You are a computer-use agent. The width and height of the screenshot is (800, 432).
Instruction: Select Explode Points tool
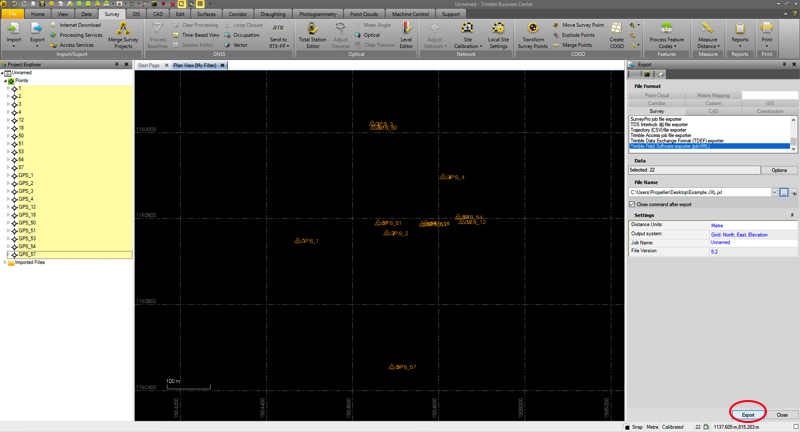coord(574,35)
